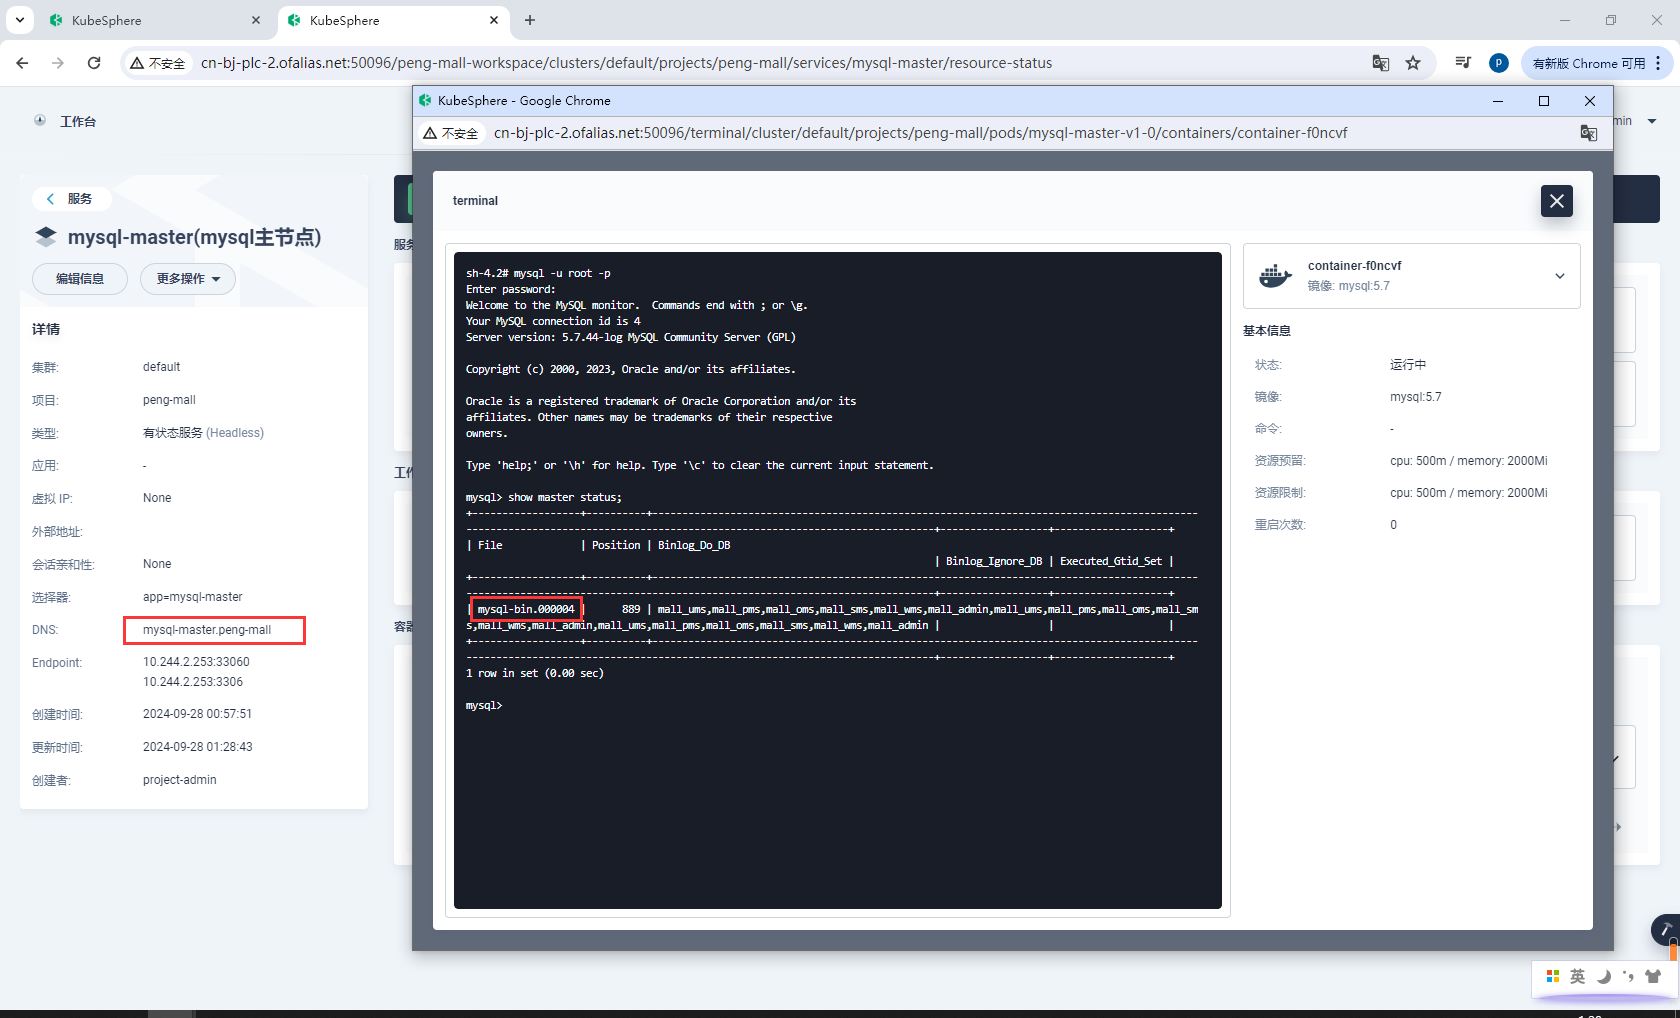
Task: Open the 更多操作 more actions dropdown
Action: (188, 279)
